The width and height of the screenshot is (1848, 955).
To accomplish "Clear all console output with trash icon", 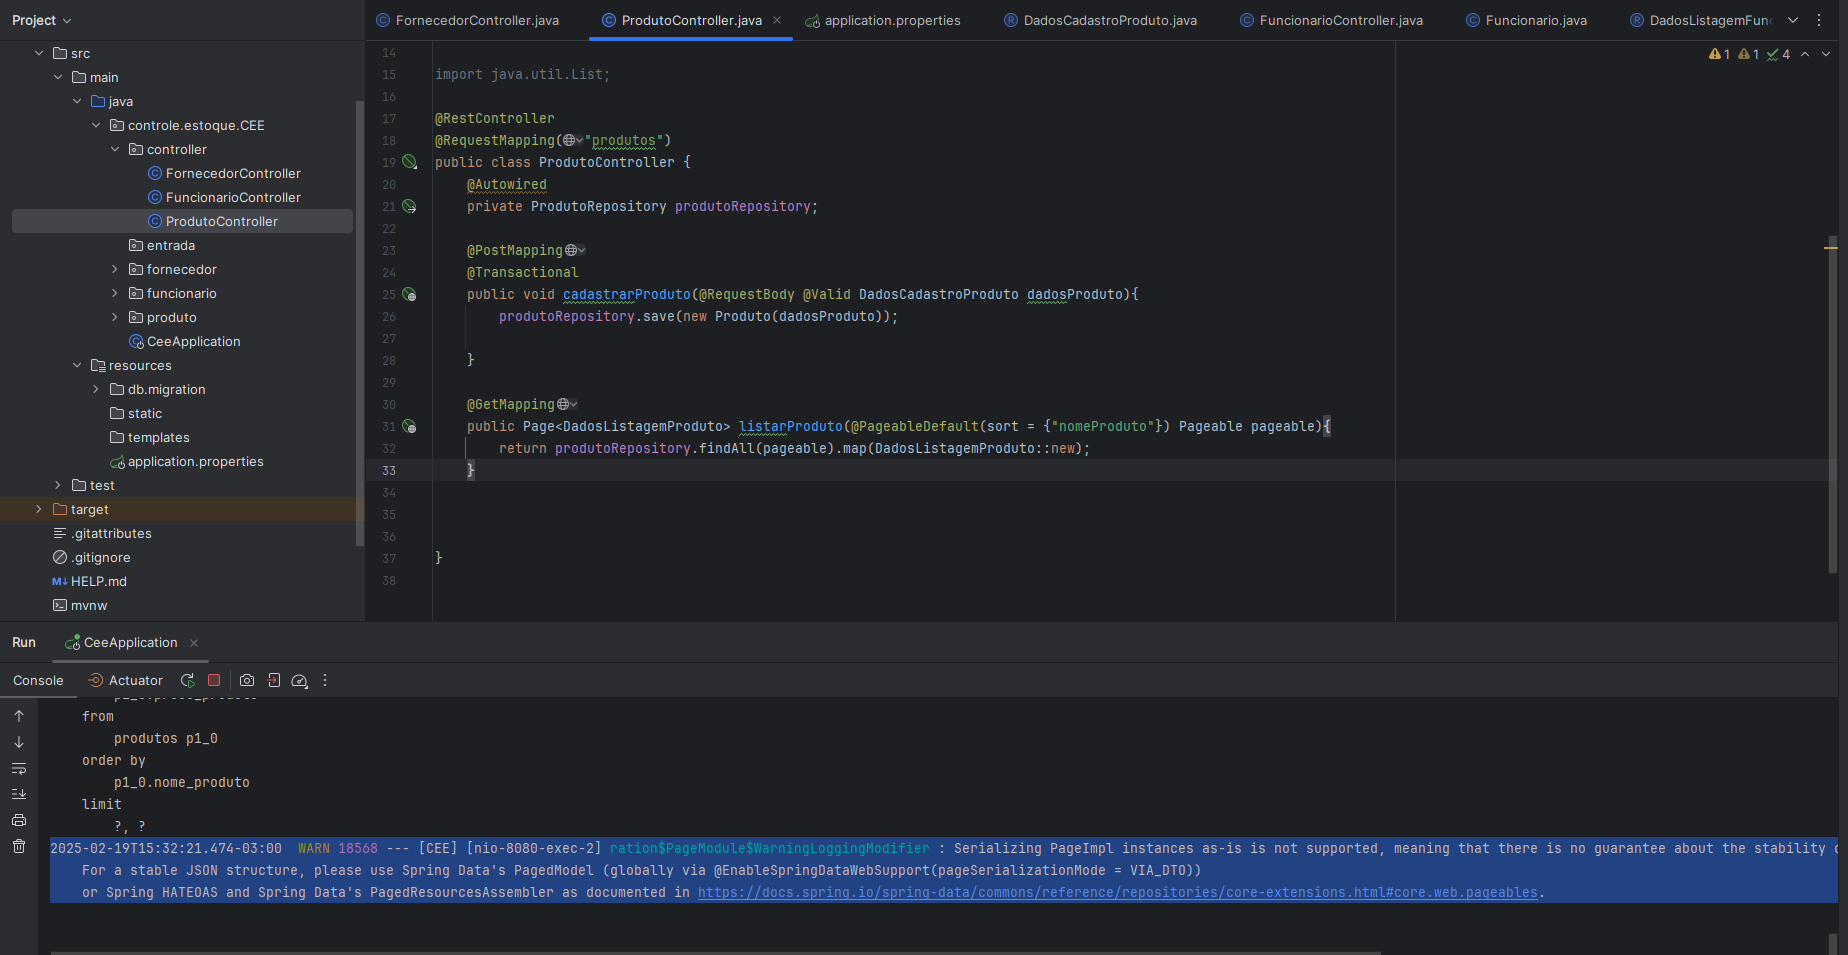I will (19, 846).
